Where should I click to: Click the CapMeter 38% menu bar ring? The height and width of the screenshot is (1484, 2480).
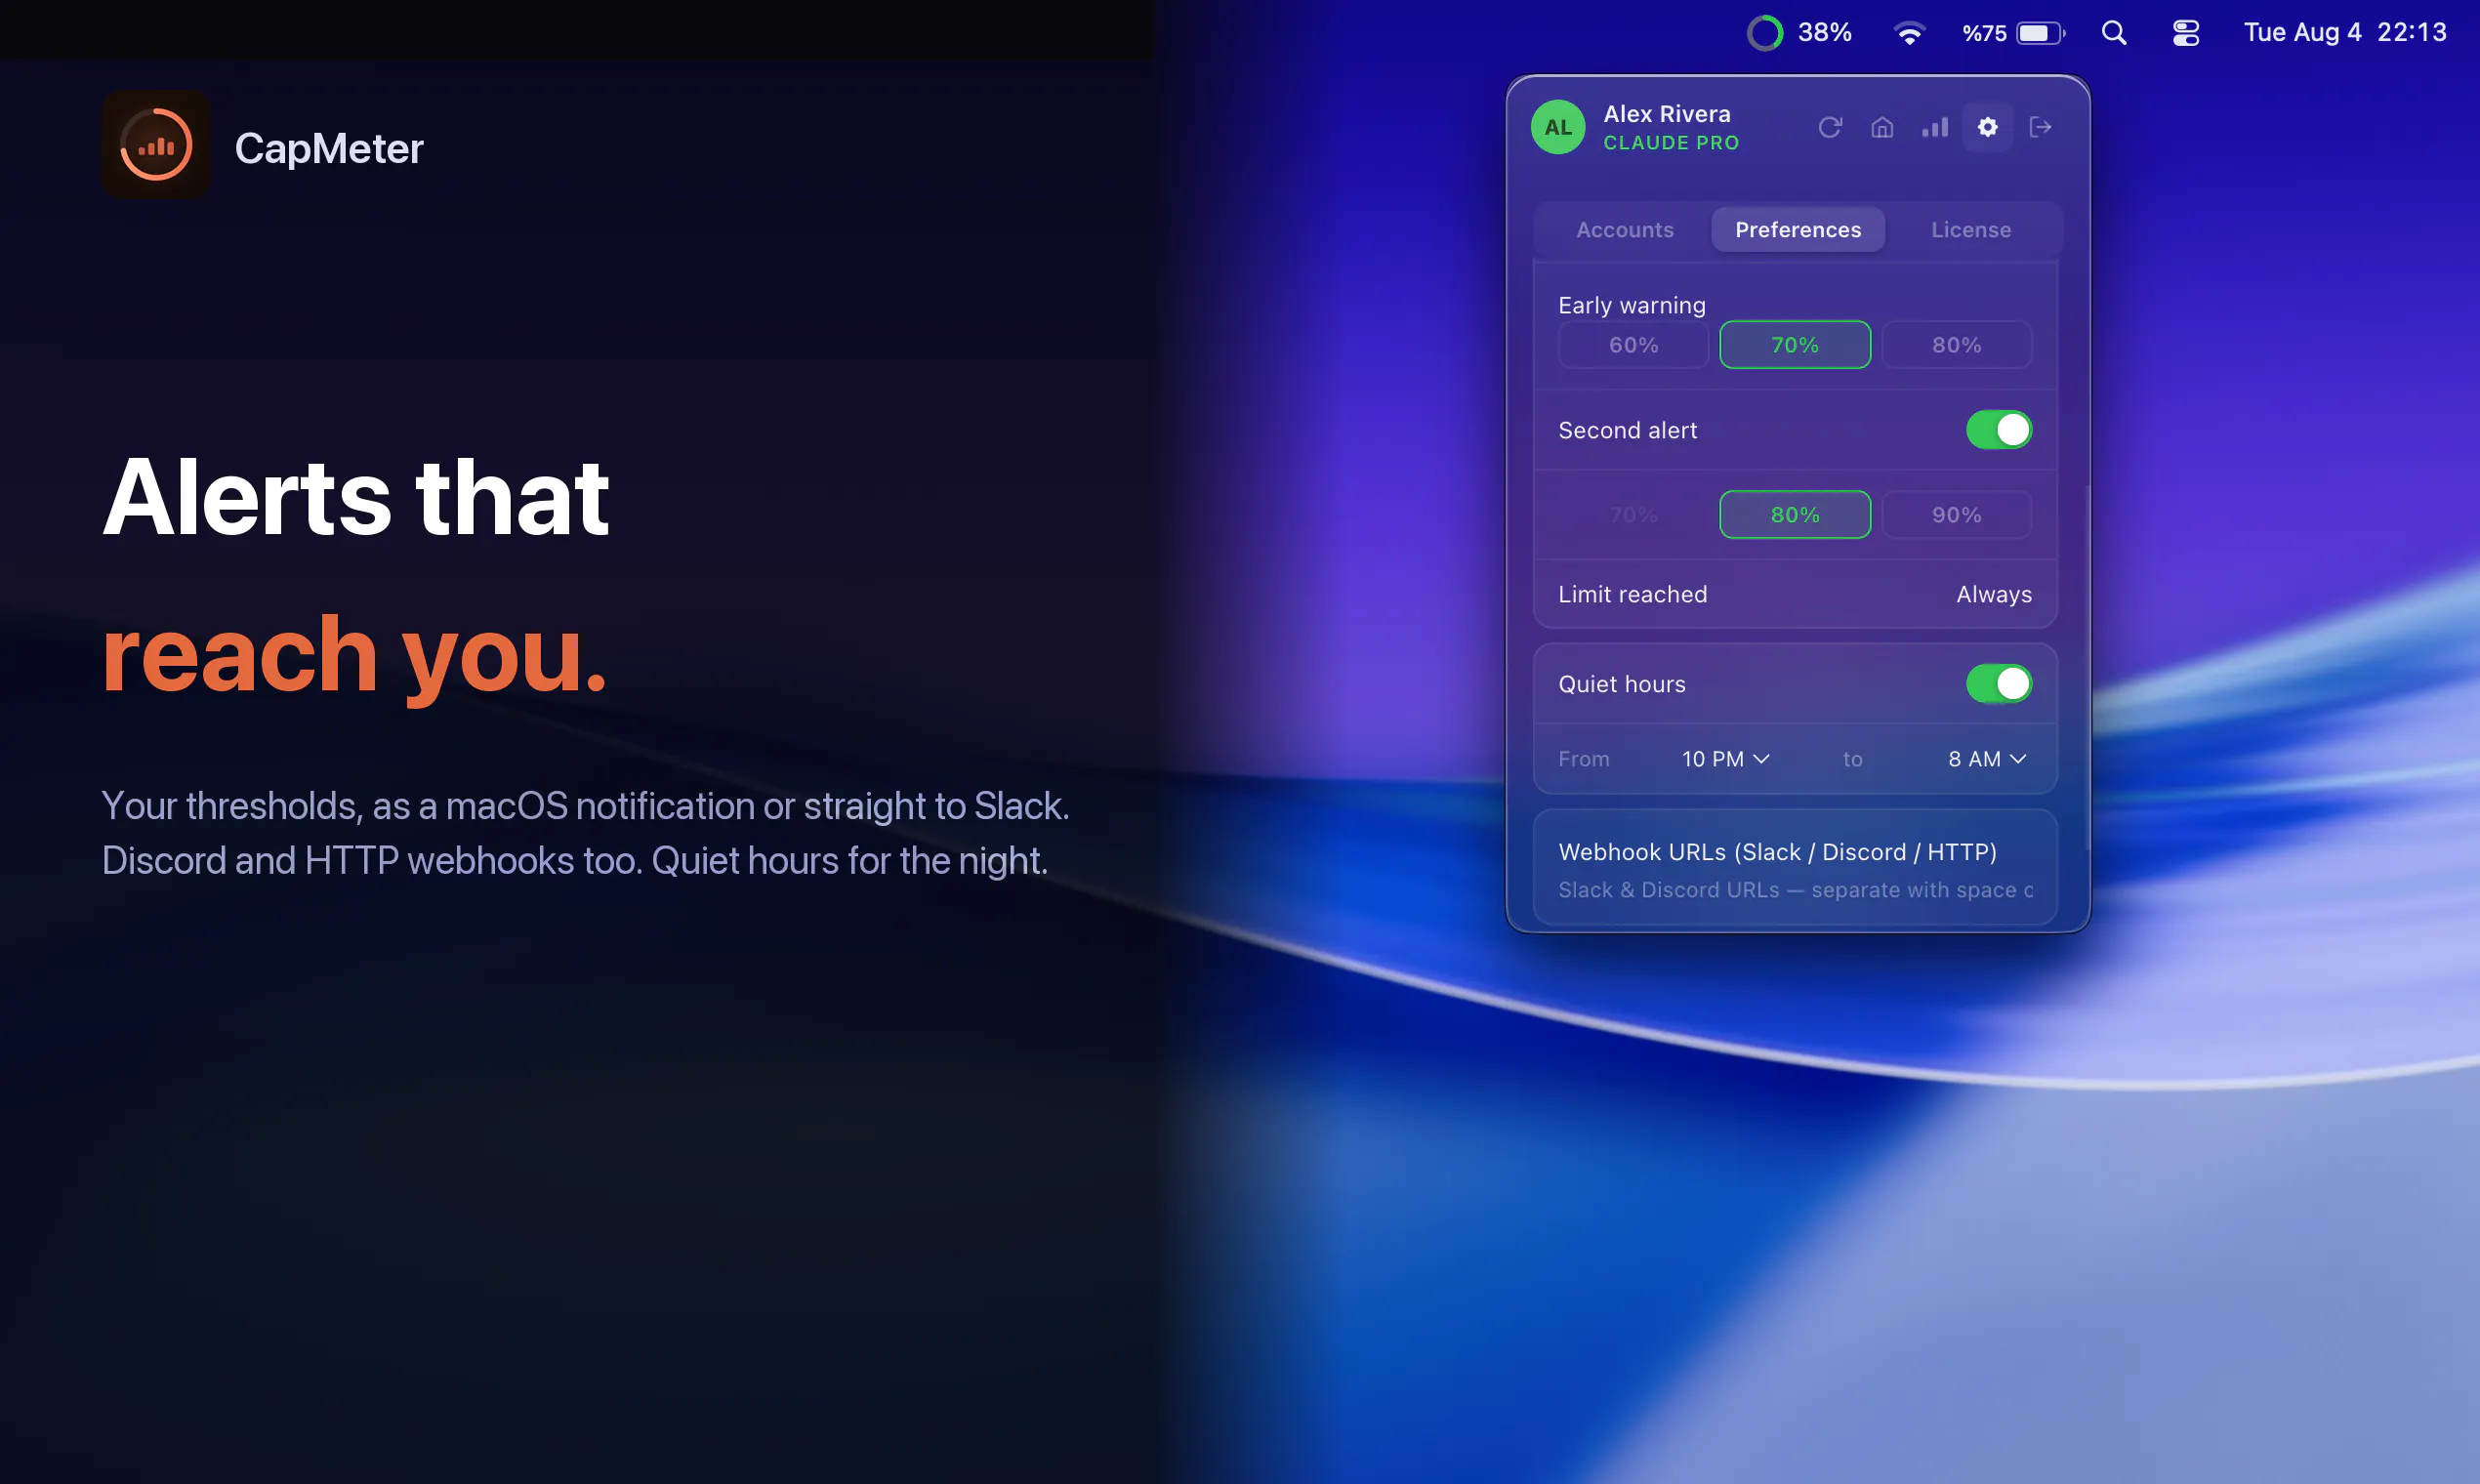pyautogui.click(x=1765, y=33)
